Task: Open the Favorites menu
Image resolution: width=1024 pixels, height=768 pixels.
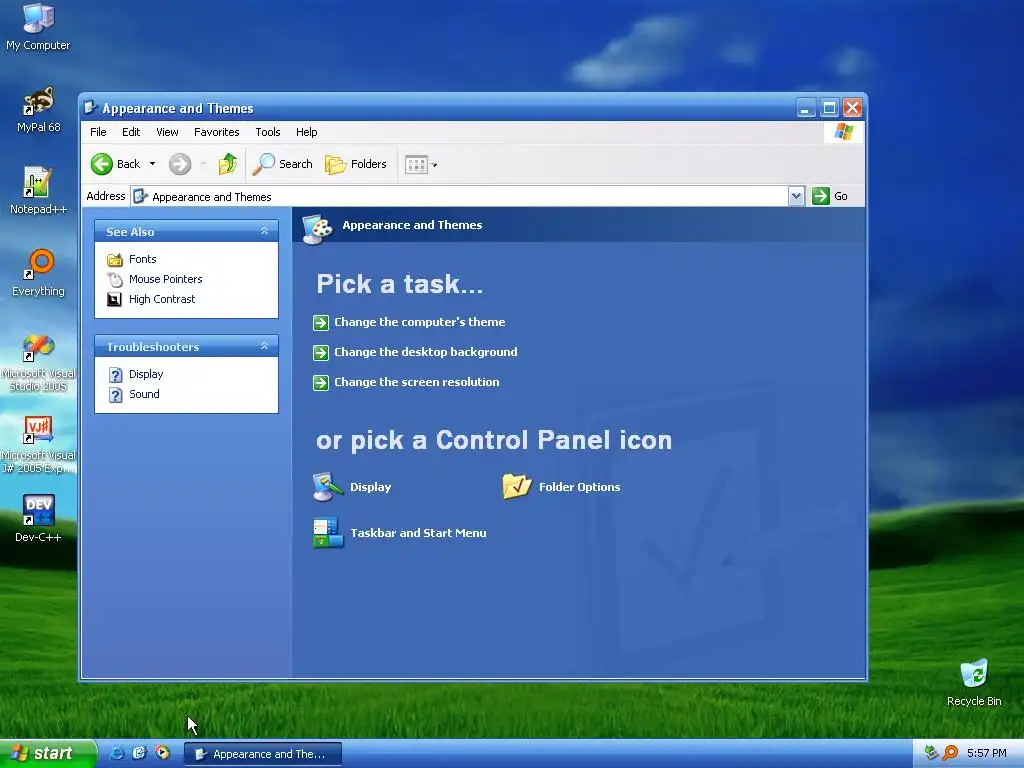Action: (x=217, y=132)
